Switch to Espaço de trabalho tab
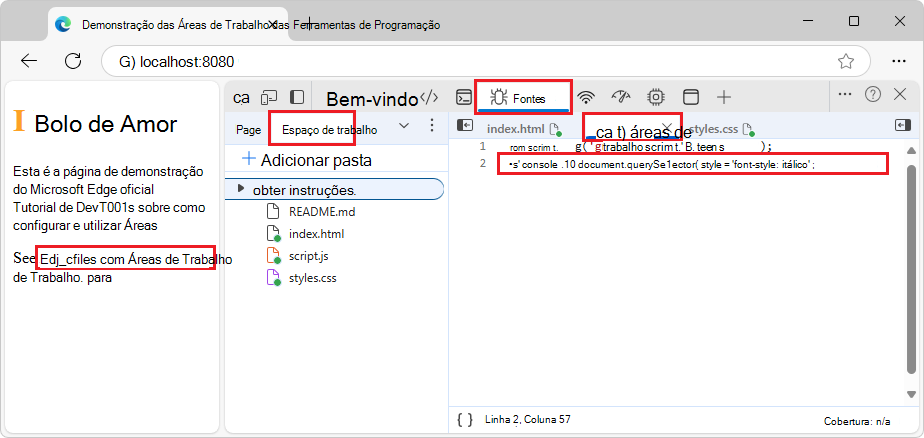This screenshot has height=438, width=924. [329, 130]
